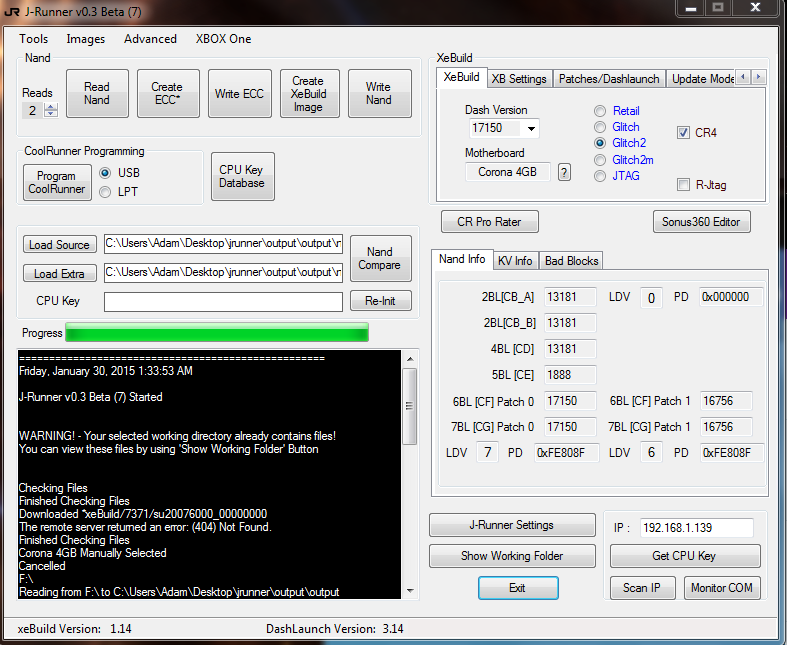787x645 pixels.
Task: Click 7BL [CG] Patch 0 value 17150
Action: (x=570, y=427)
